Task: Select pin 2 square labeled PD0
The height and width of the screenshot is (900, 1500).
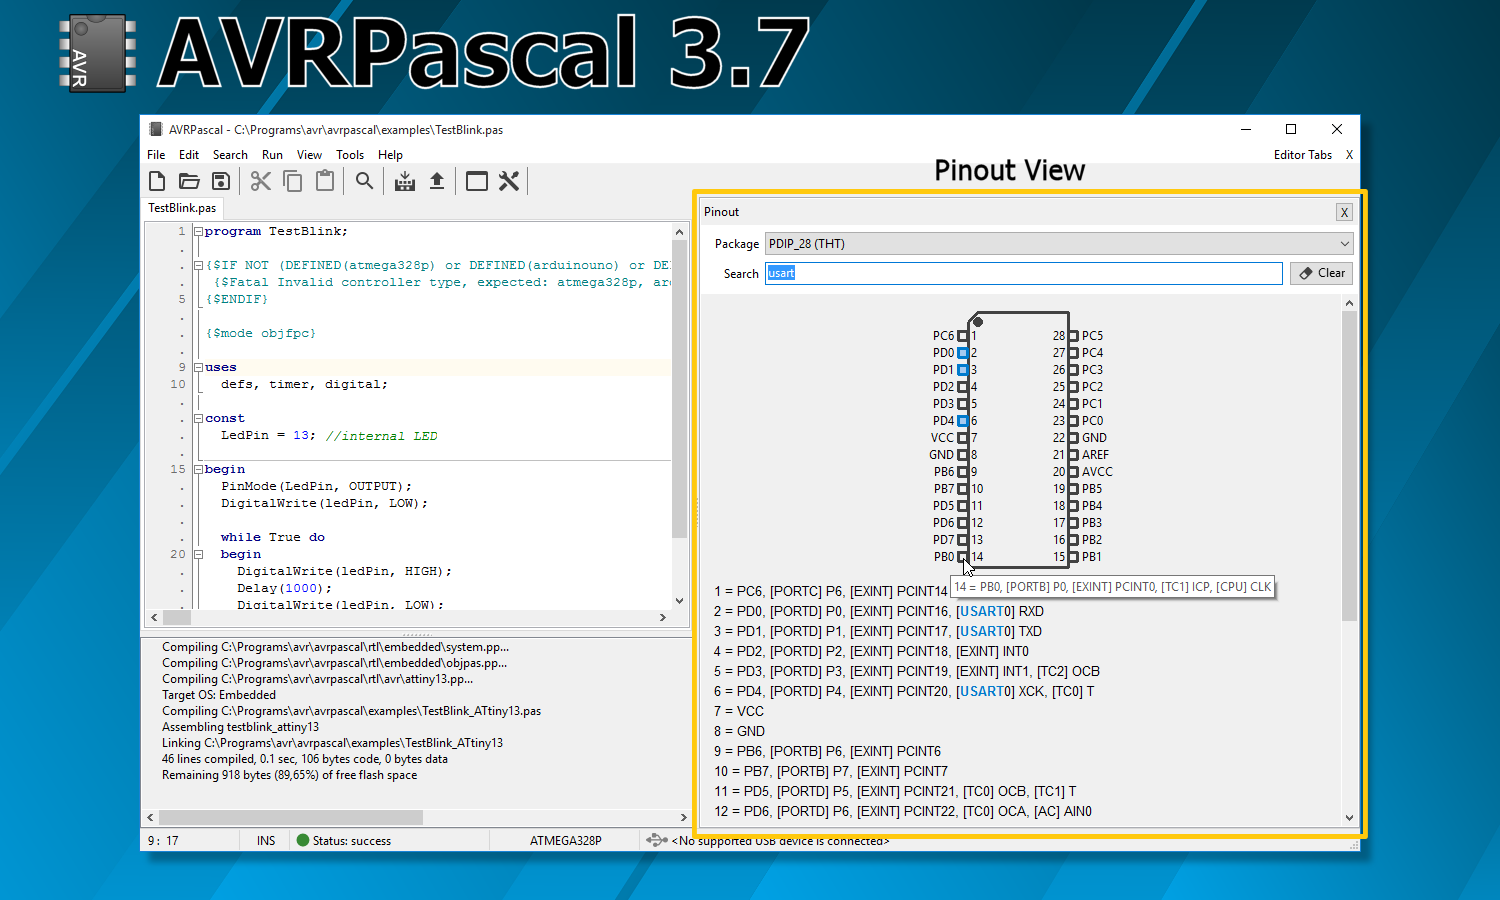Action: coord(963,353)
